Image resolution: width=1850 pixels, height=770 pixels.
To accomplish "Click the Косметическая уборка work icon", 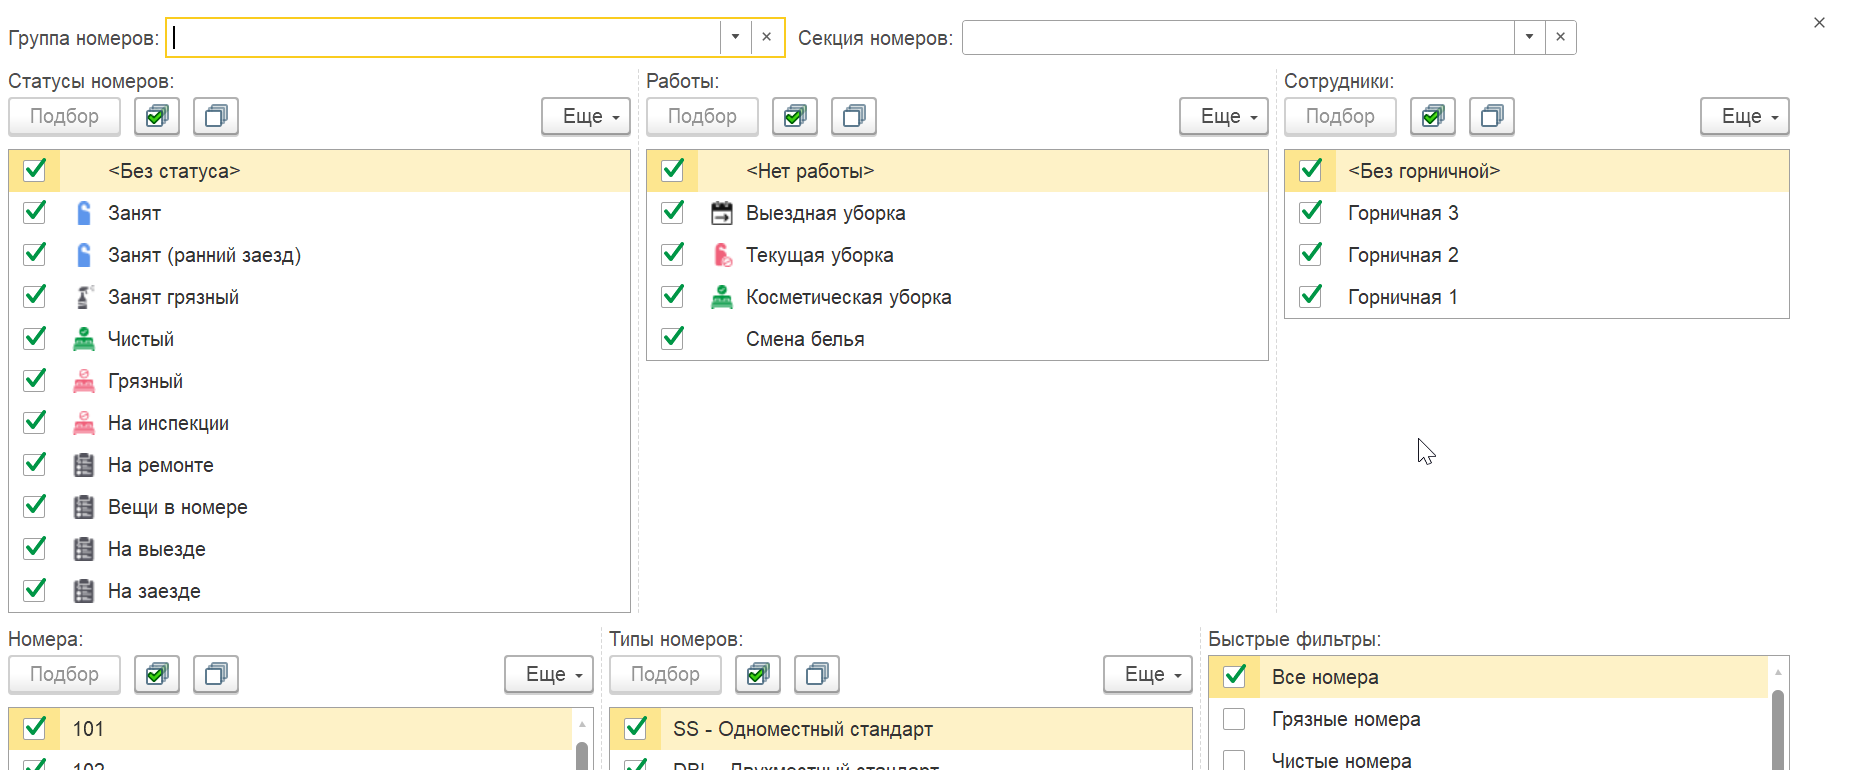I will (x=722, y=297).
